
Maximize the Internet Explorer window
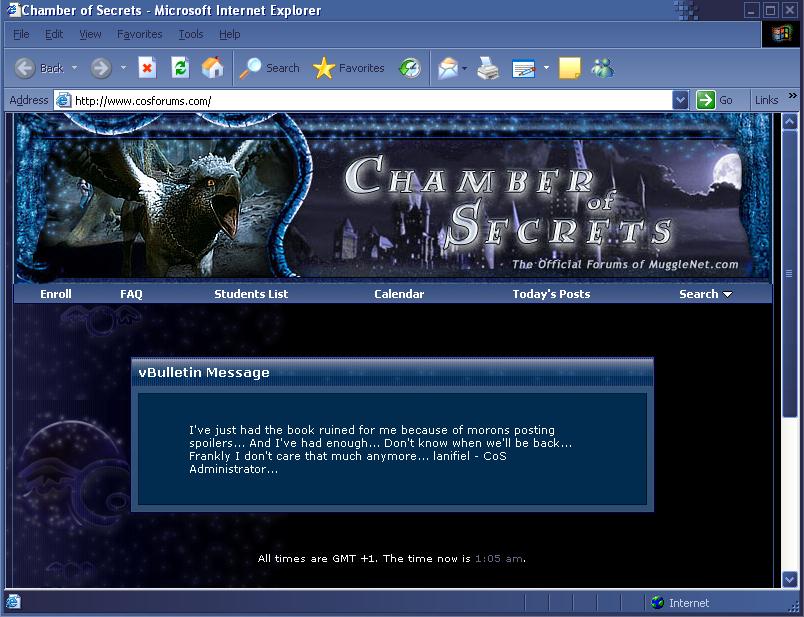(x=771, y=10)
